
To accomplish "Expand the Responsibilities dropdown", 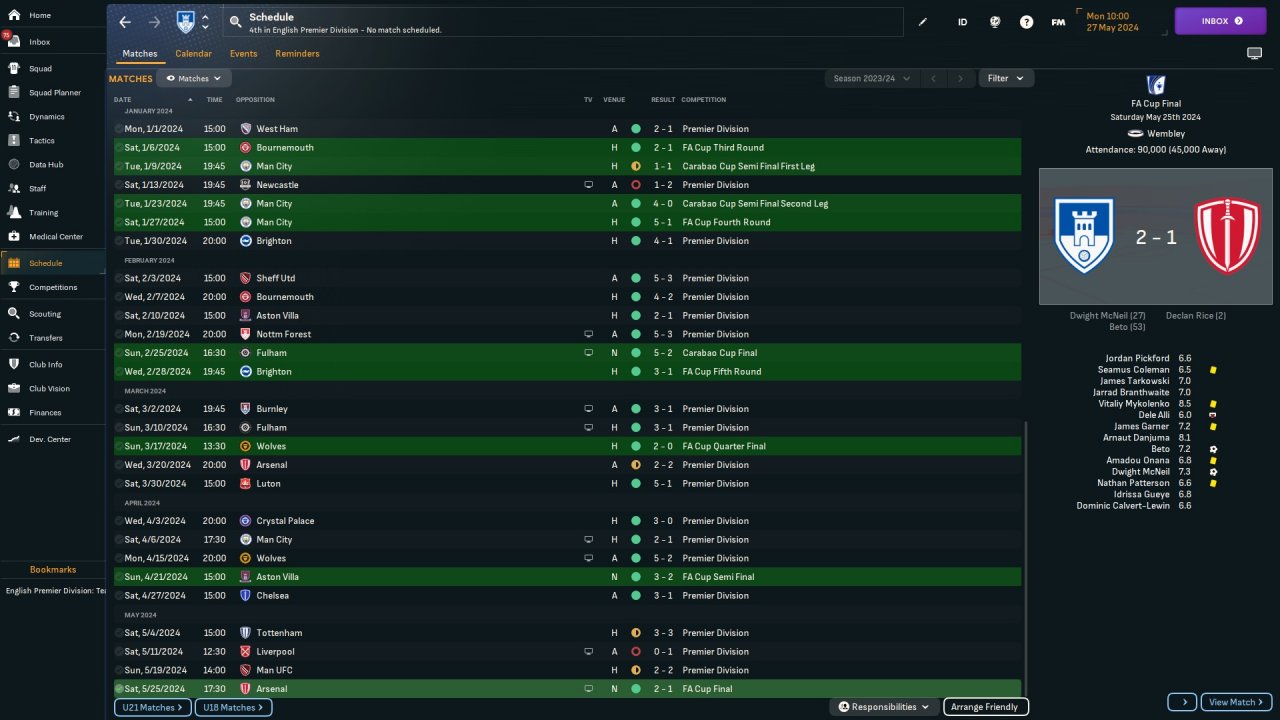I will click(x=884, y=707).
